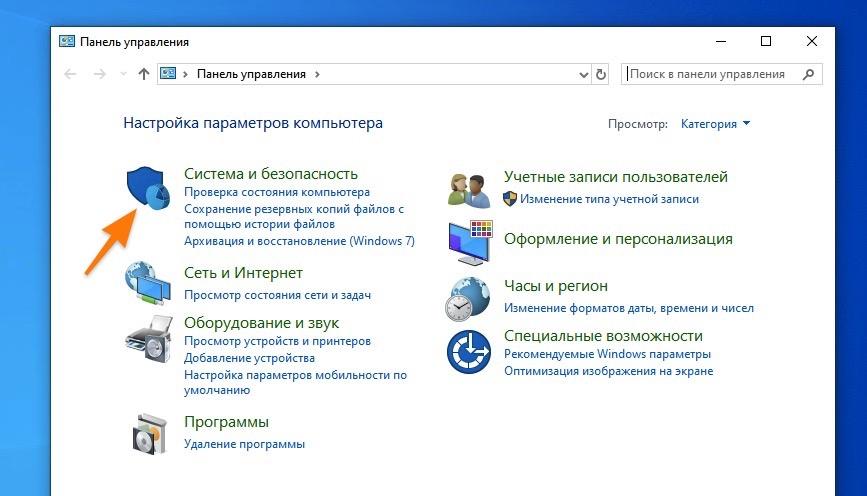Open Оформление и персонализация category
Screen dimensions: 867x496
coord(618,239)
